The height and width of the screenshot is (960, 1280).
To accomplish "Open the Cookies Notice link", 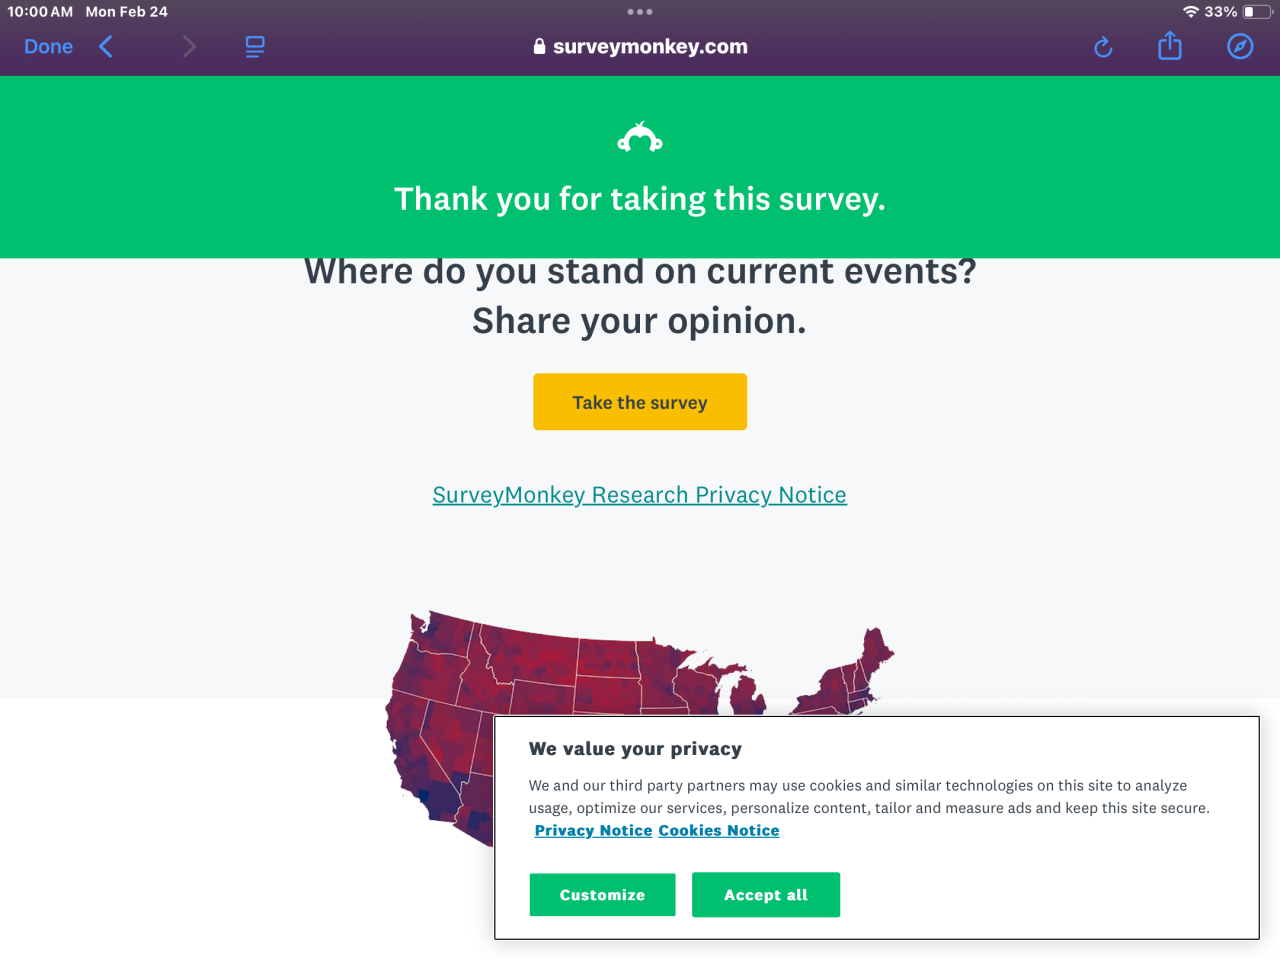I will [718, 831].
